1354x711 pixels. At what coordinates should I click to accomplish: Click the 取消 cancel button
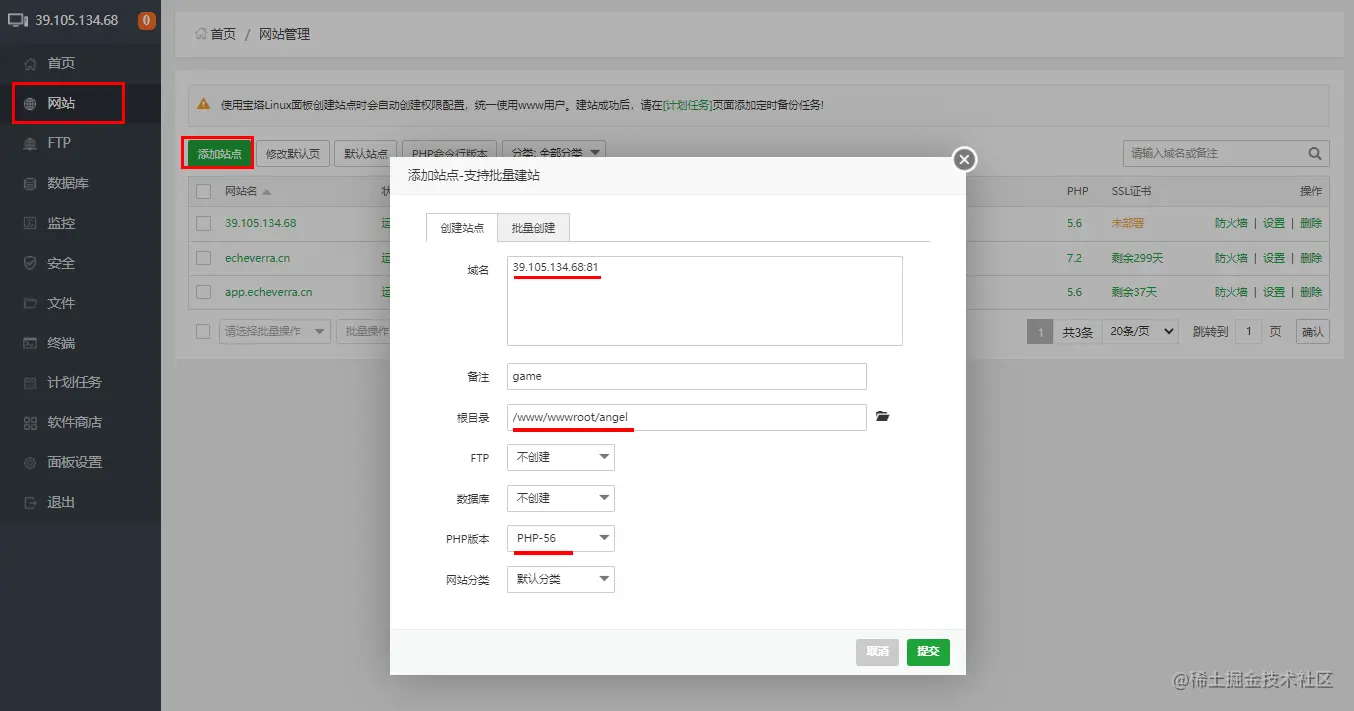pyautogui.click(x=877, y=651)
